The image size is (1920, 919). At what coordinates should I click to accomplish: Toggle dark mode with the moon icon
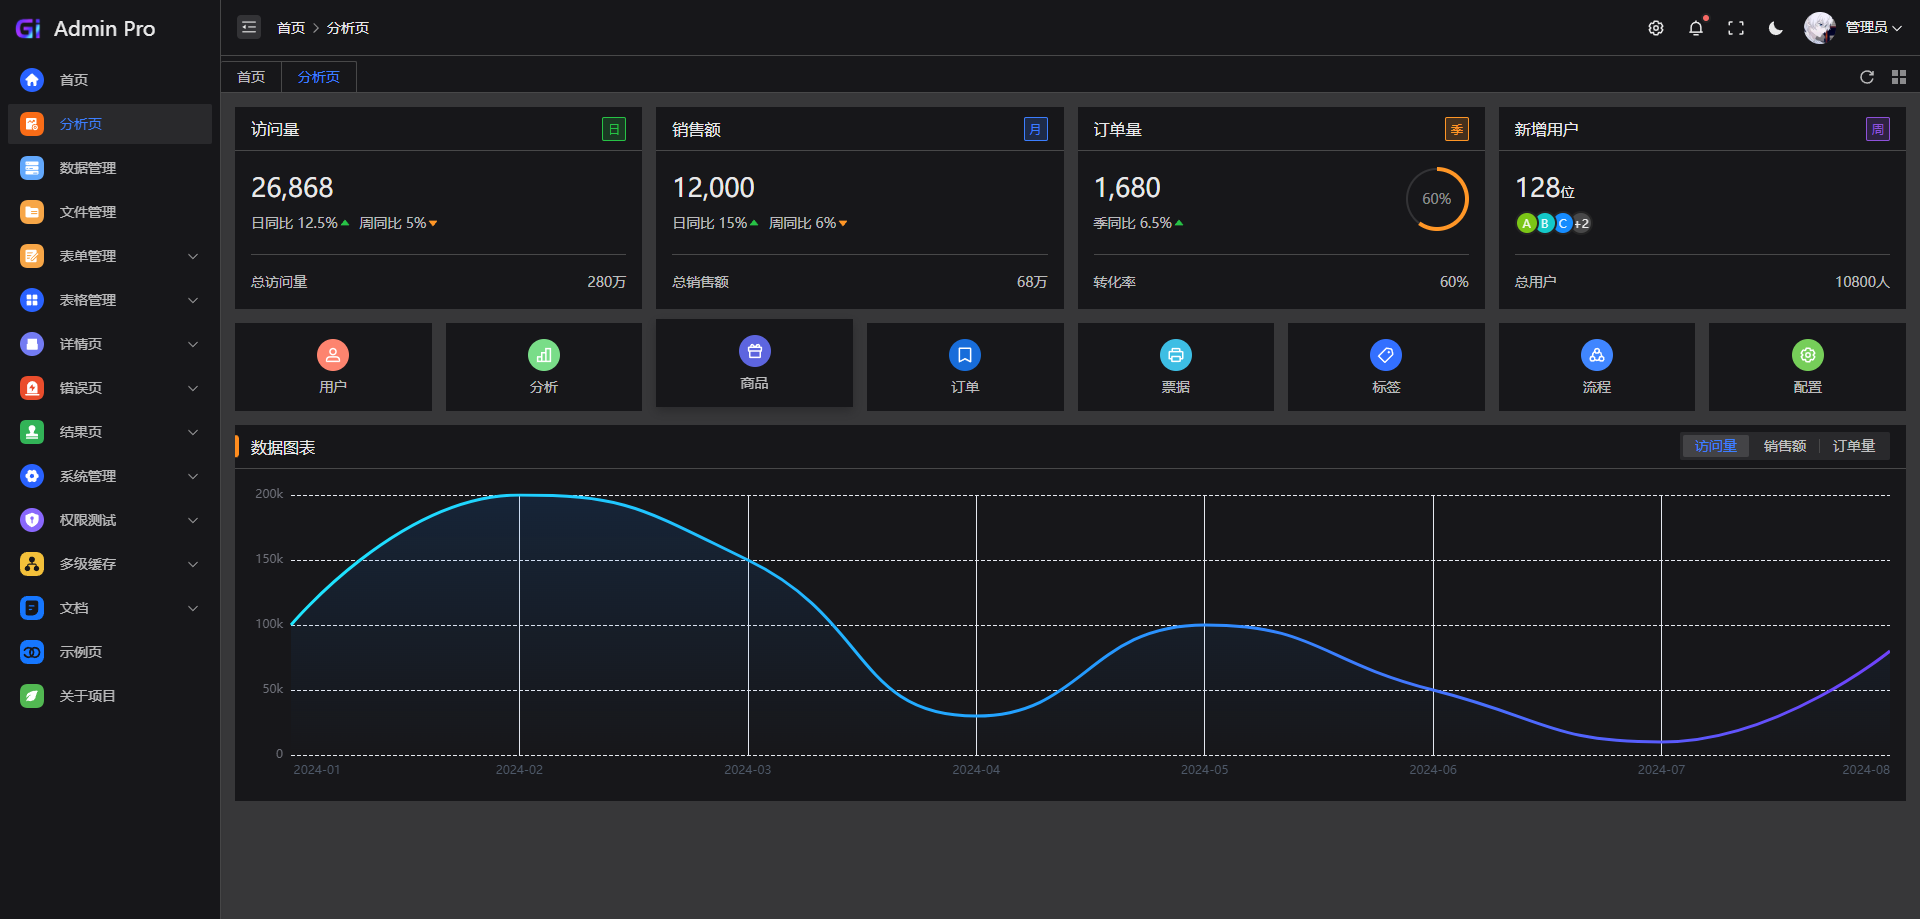click(x=1776, y=28)
